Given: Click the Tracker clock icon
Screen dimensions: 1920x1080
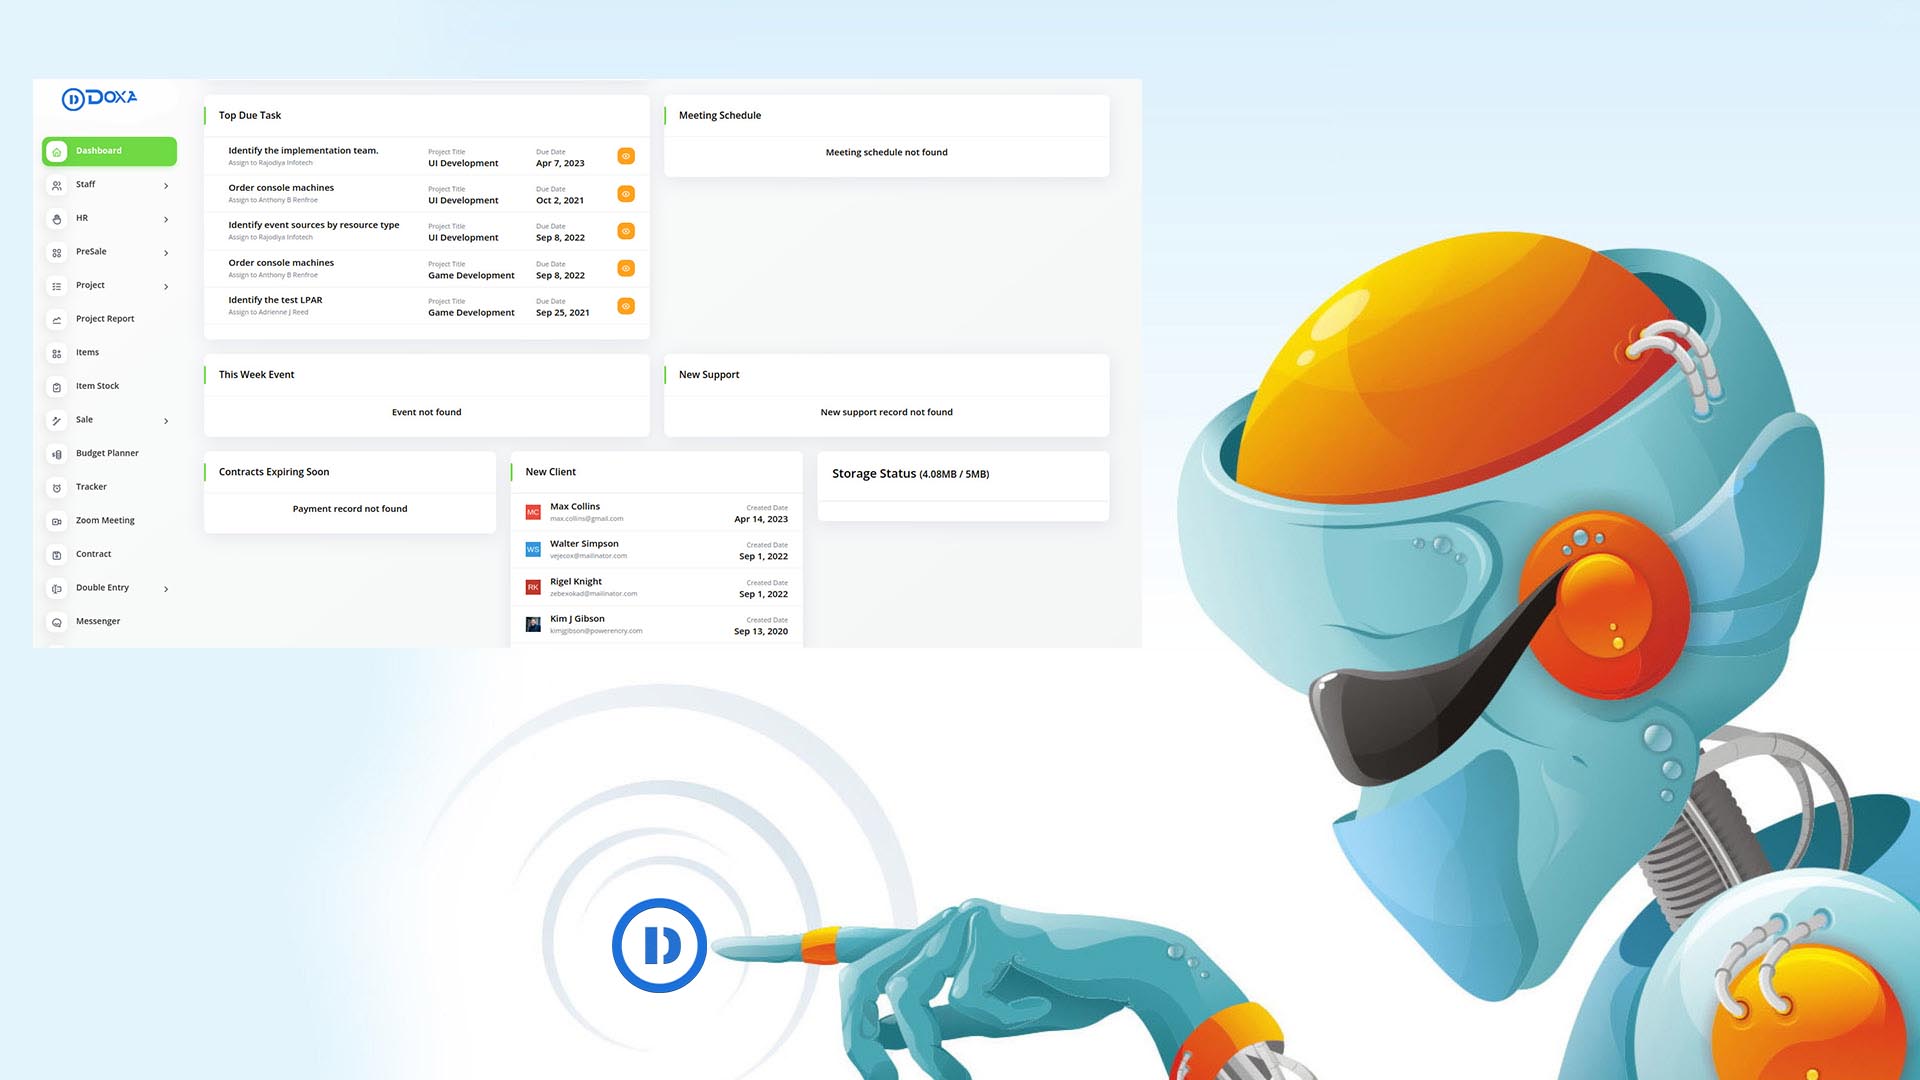Looking at the screenshot, I should 57,488.
